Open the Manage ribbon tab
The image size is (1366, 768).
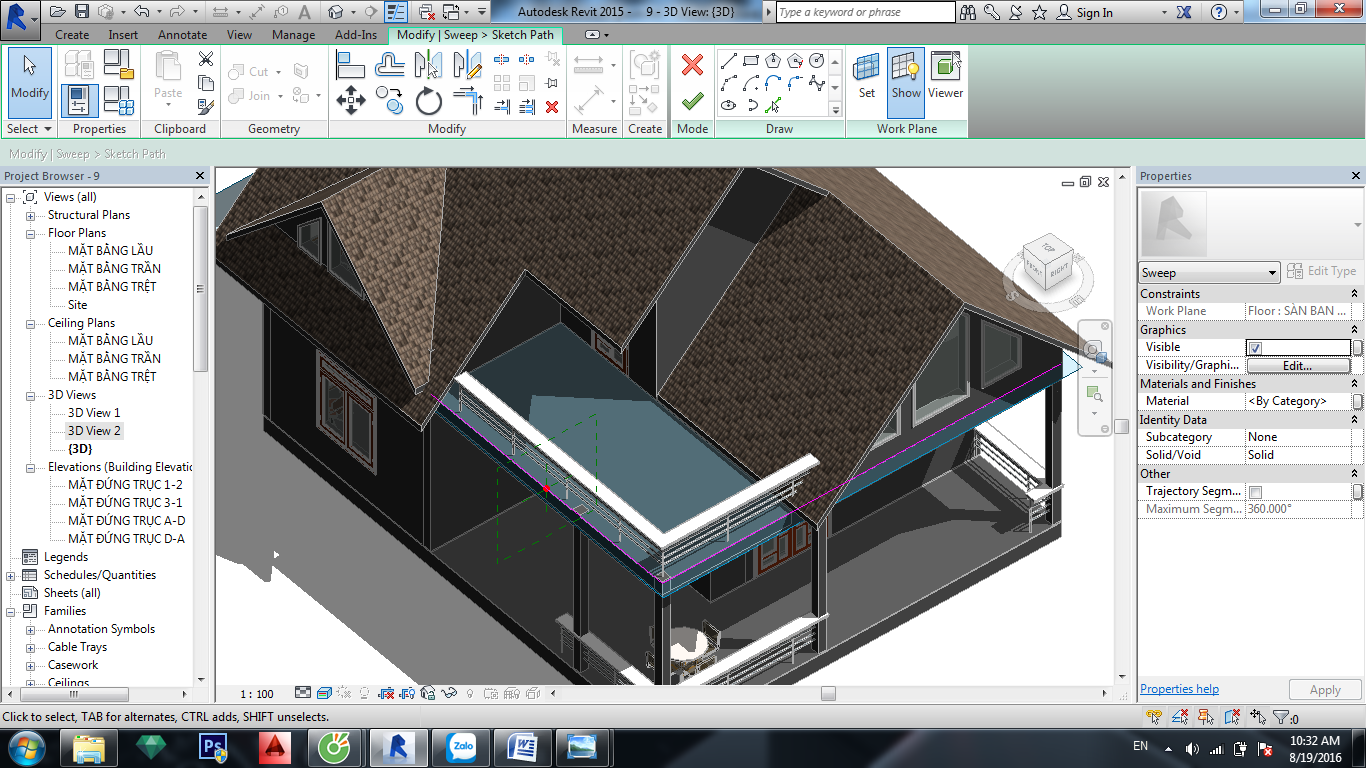pos(293,34)
